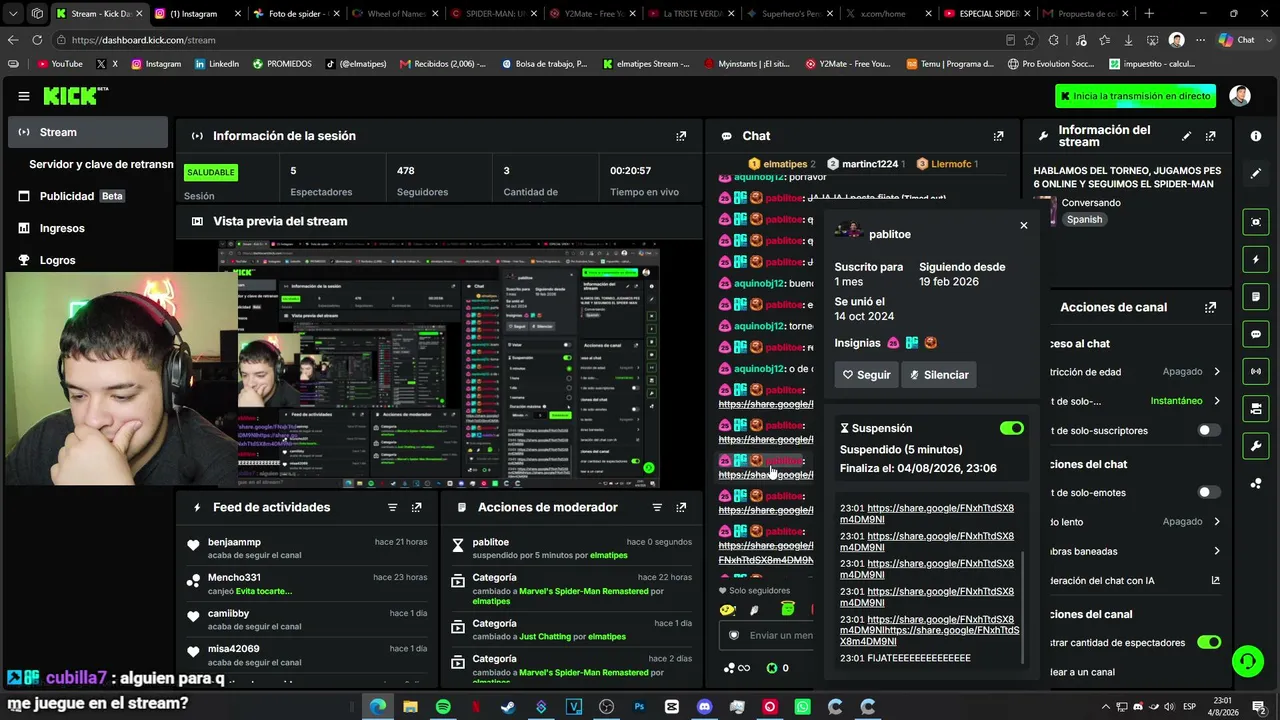Pop out the Acciones de canal panel
The height and width of the screenshot is (720, 1280).
click(x=1210, y=307)
